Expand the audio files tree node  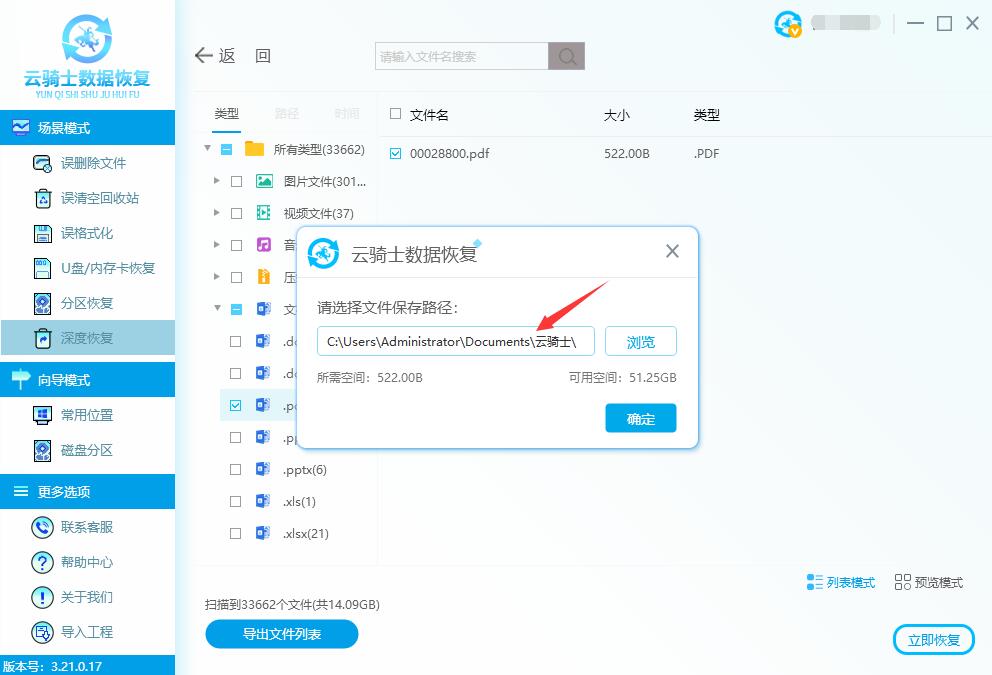coord(216,244)
